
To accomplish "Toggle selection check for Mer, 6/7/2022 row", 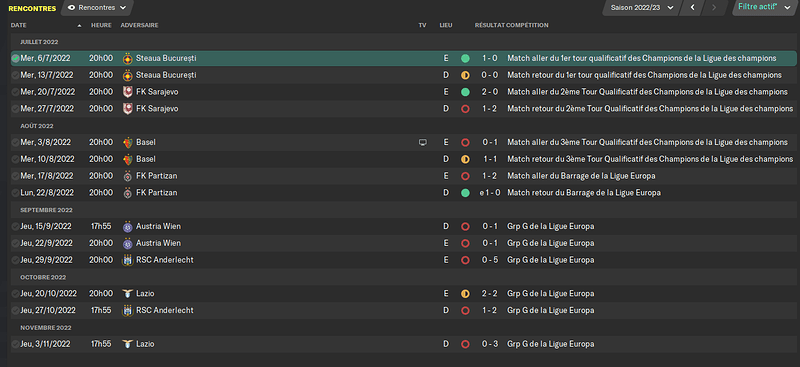I will tap(15, 59).
